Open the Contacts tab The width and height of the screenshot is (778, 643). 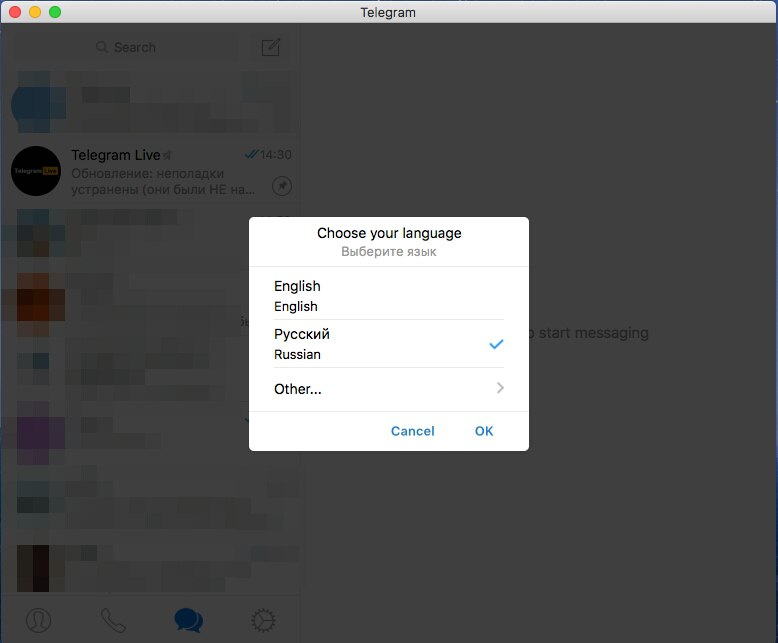(38, 620)
